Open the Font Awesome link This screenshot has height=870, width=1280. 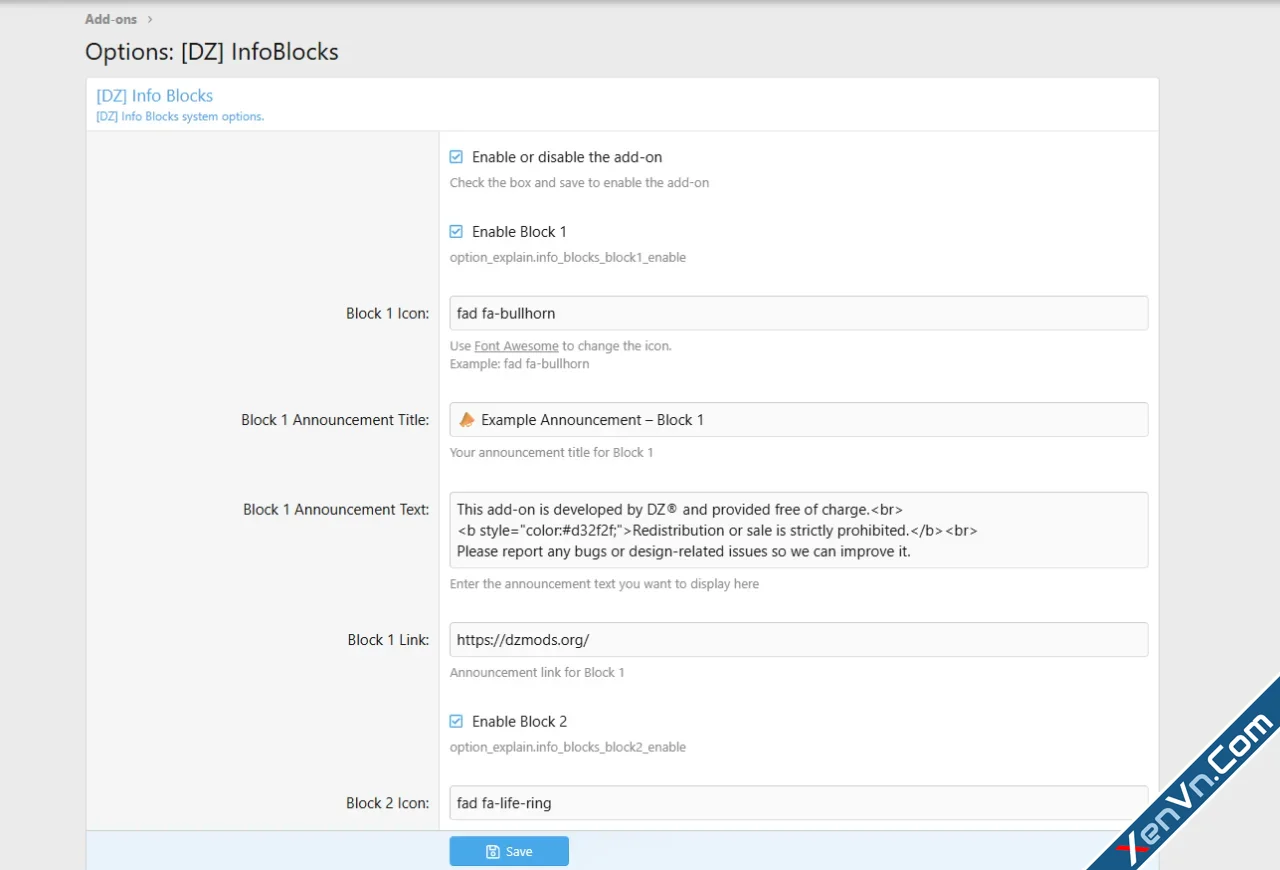pos(516,346)
